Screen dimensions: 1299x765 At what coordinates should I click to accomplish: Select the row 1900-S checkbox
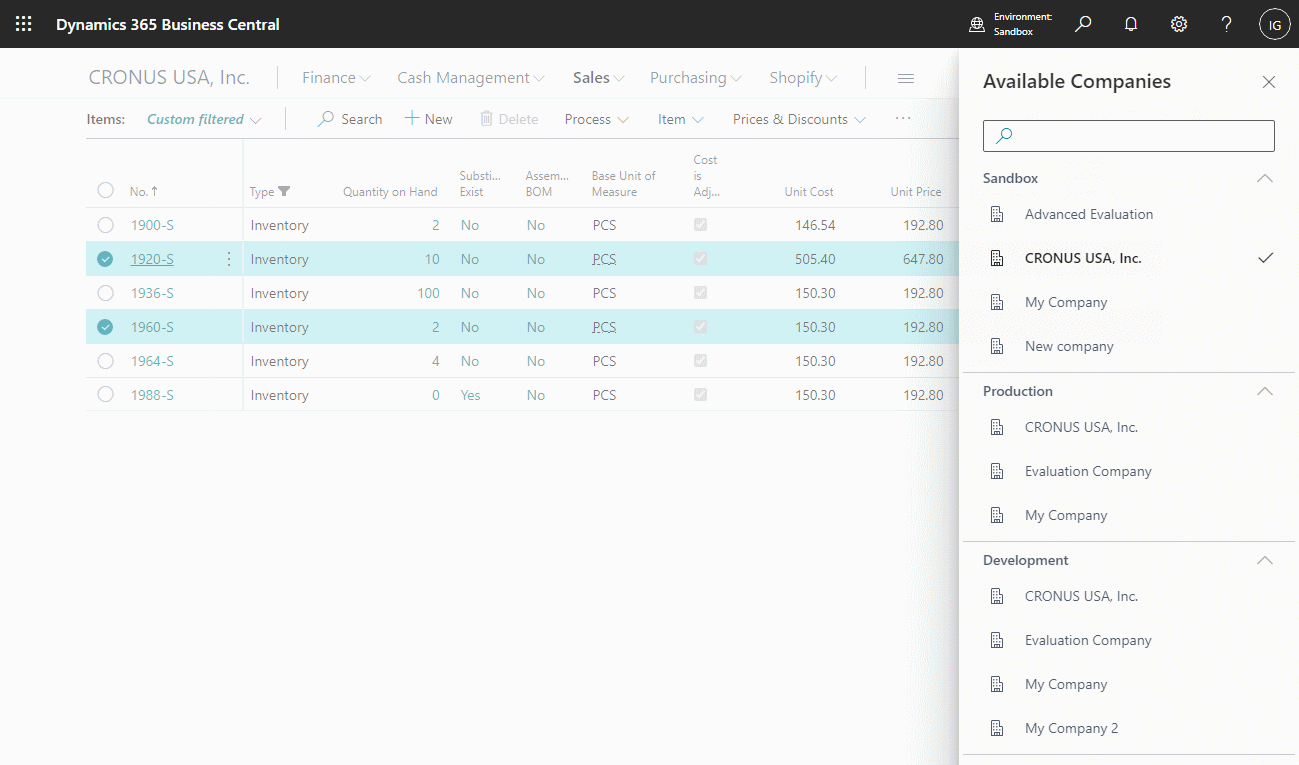coord(105,225)
